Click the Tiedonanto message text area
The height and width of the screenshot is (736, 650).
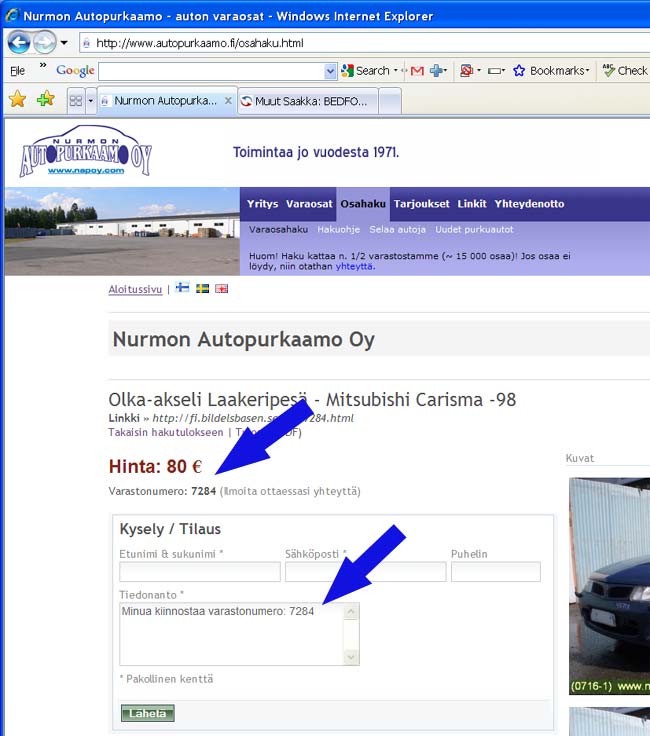(x=231, y=634)
